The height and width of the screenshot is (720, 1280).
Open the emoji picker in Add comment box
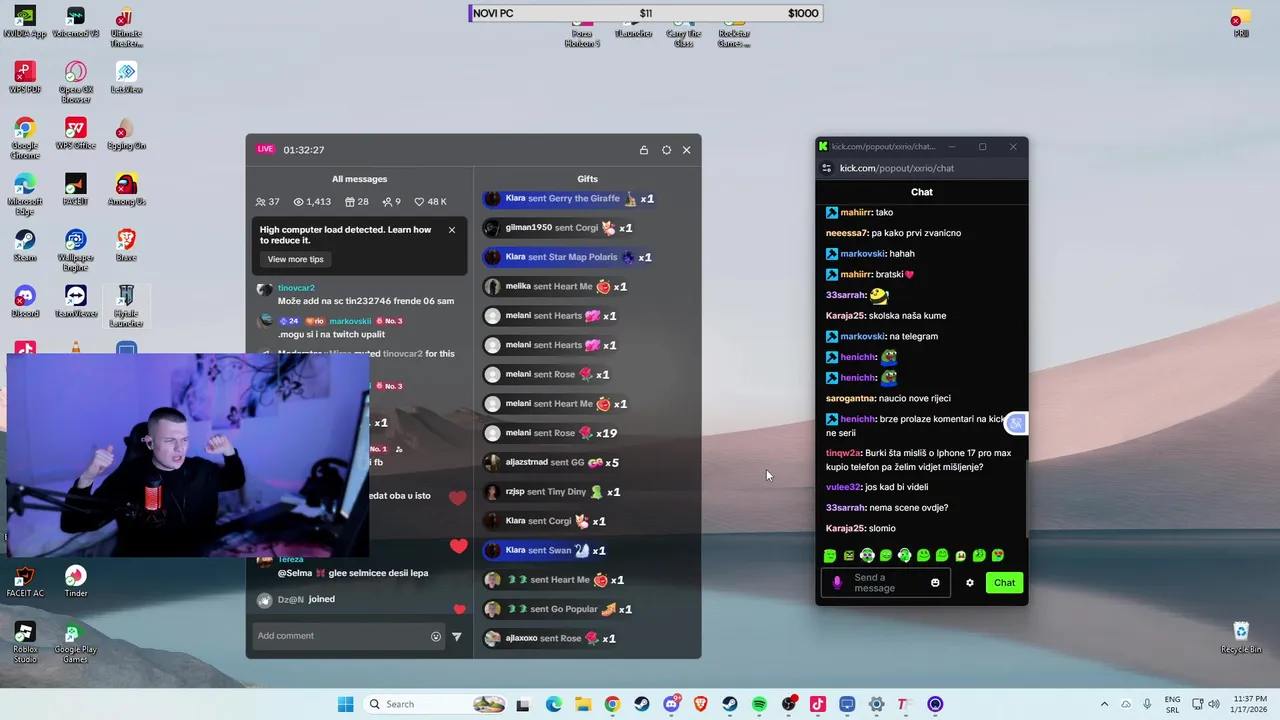436,637
